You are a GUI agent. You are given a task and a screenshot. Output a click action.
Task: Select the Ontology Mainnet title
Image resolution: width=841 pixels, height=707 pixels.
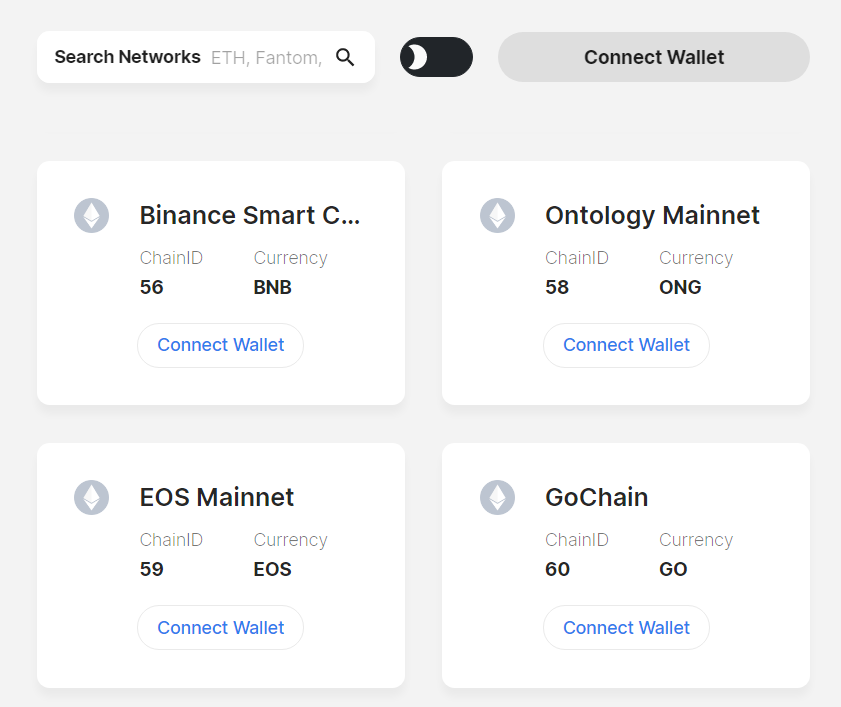[652, 215]
